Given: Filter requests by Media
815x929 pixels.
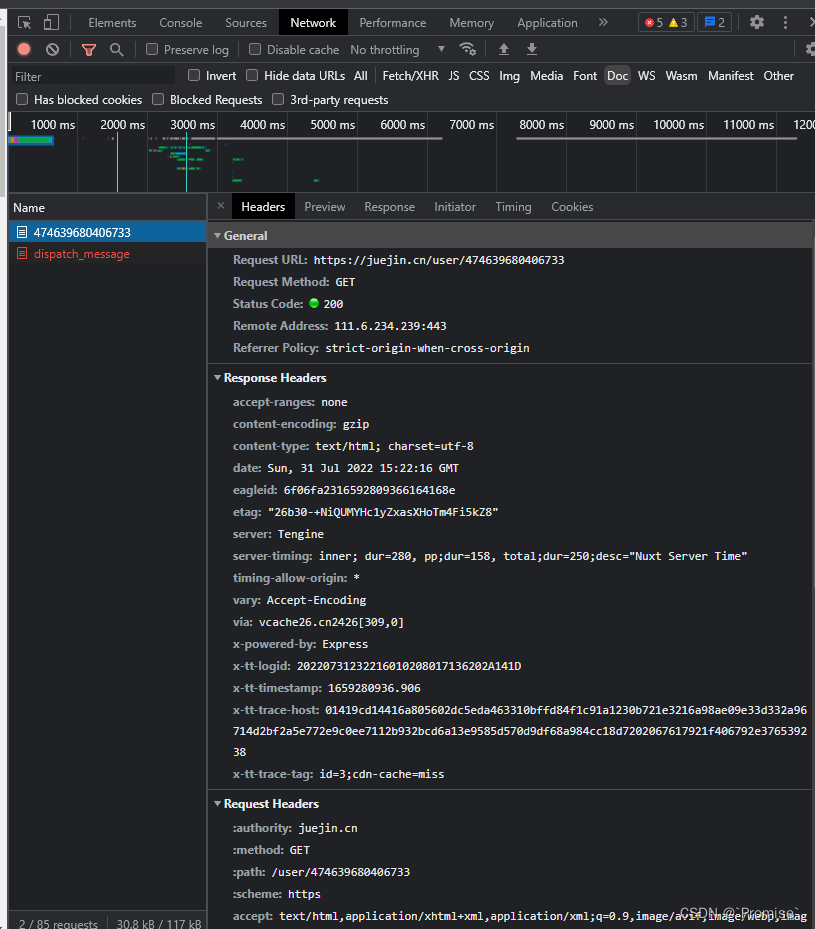Looking at the screenshot, I should 547,76.
